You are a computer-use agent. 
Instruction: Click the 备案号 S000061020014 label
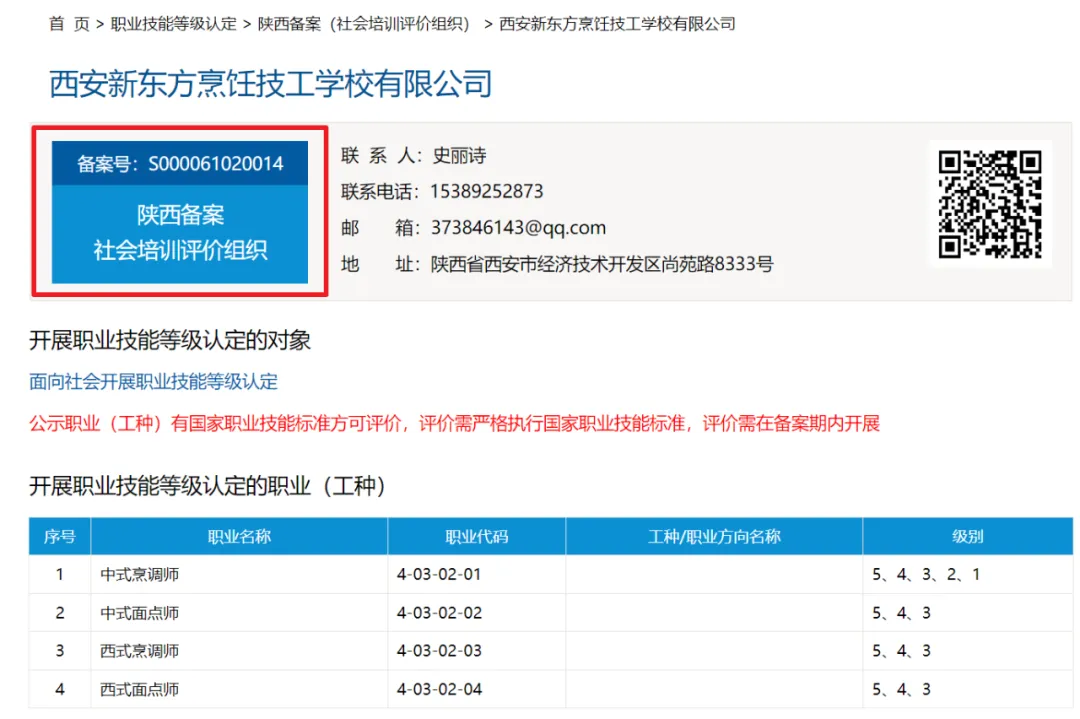(180, 164)
